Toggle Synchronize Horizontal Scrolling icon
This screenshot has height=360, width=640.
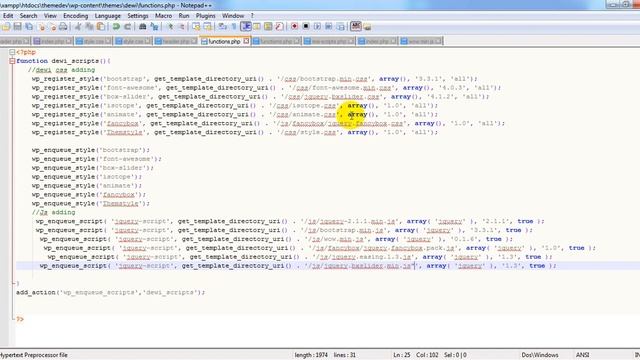click(208, 27)
